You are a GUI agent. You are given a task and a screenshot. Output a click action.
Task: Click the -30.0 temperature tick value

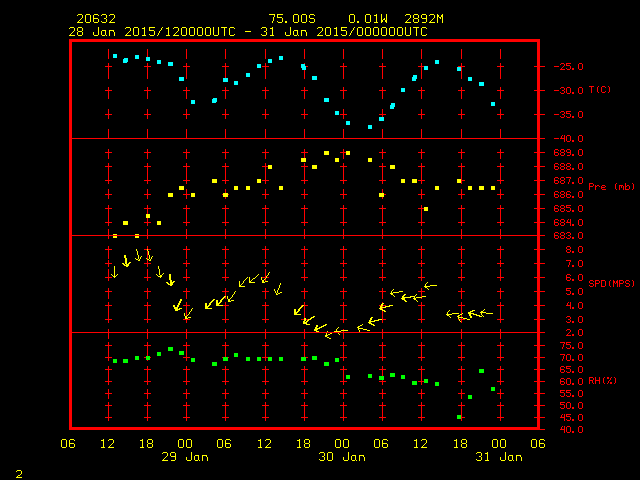pos(568,91)
